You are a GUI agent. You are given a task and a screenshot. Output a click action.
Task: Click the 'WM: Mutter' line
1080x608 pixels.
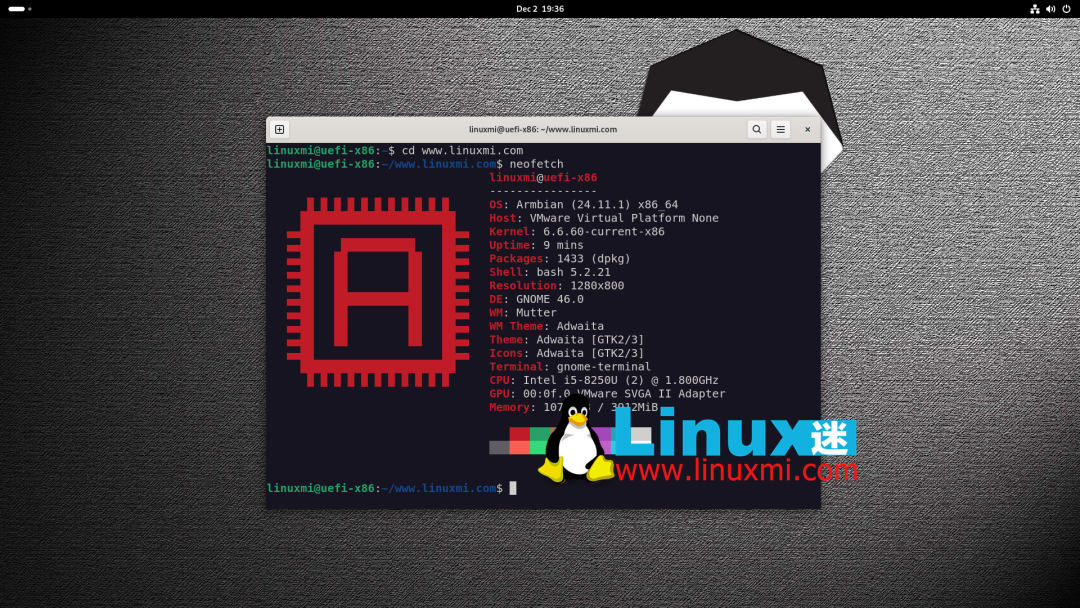tap(523, 313)
